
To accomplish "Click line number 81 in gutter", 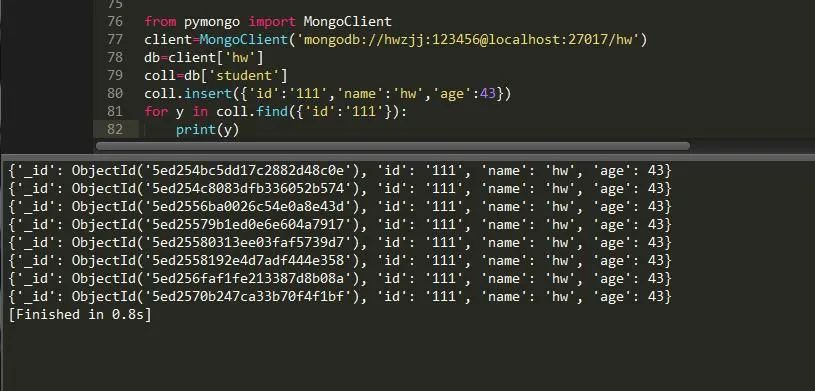I will (x=115, y=111).
